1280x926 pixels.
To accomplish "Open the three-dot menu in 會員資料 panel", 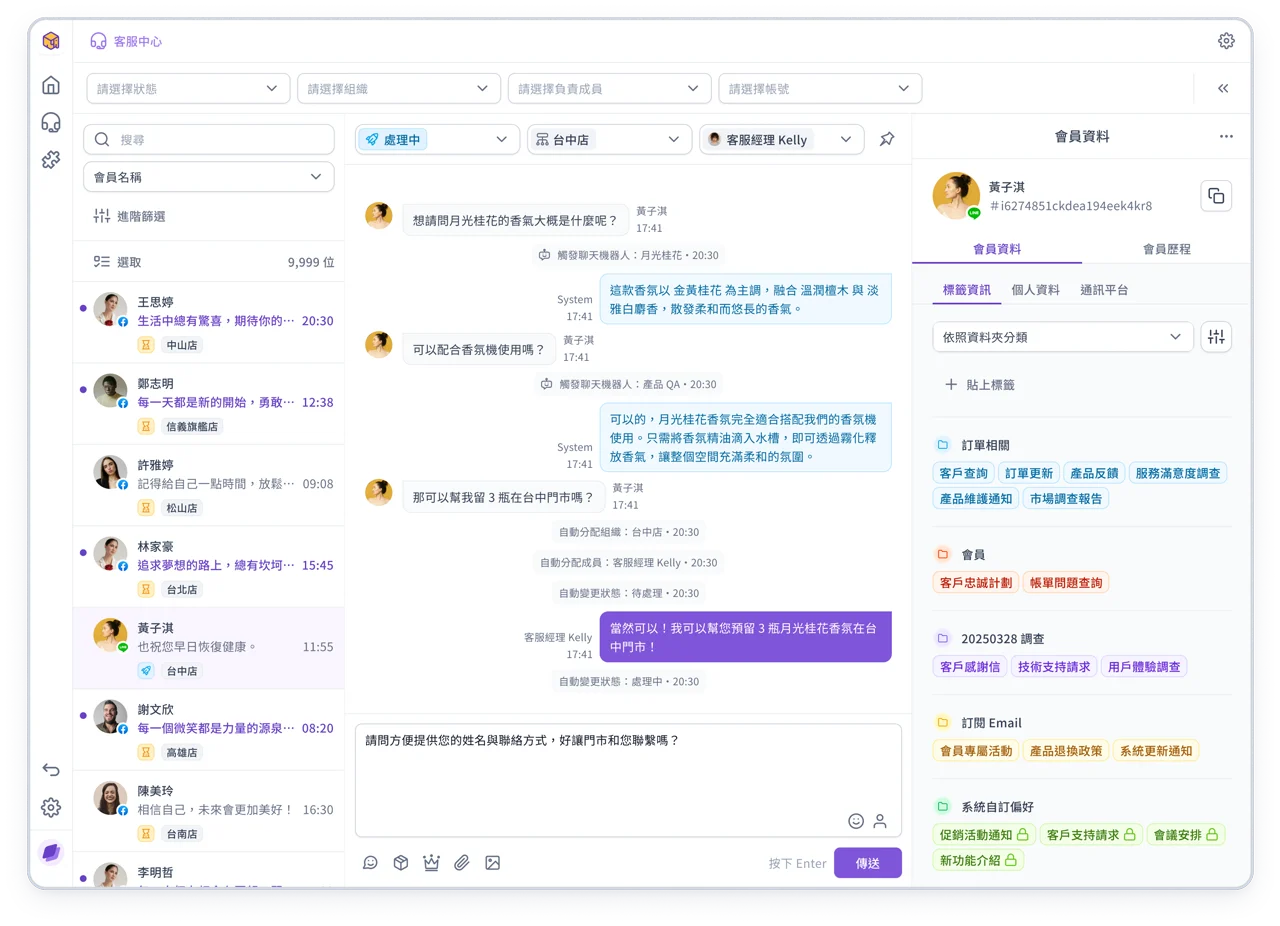I will point(1226,136).
